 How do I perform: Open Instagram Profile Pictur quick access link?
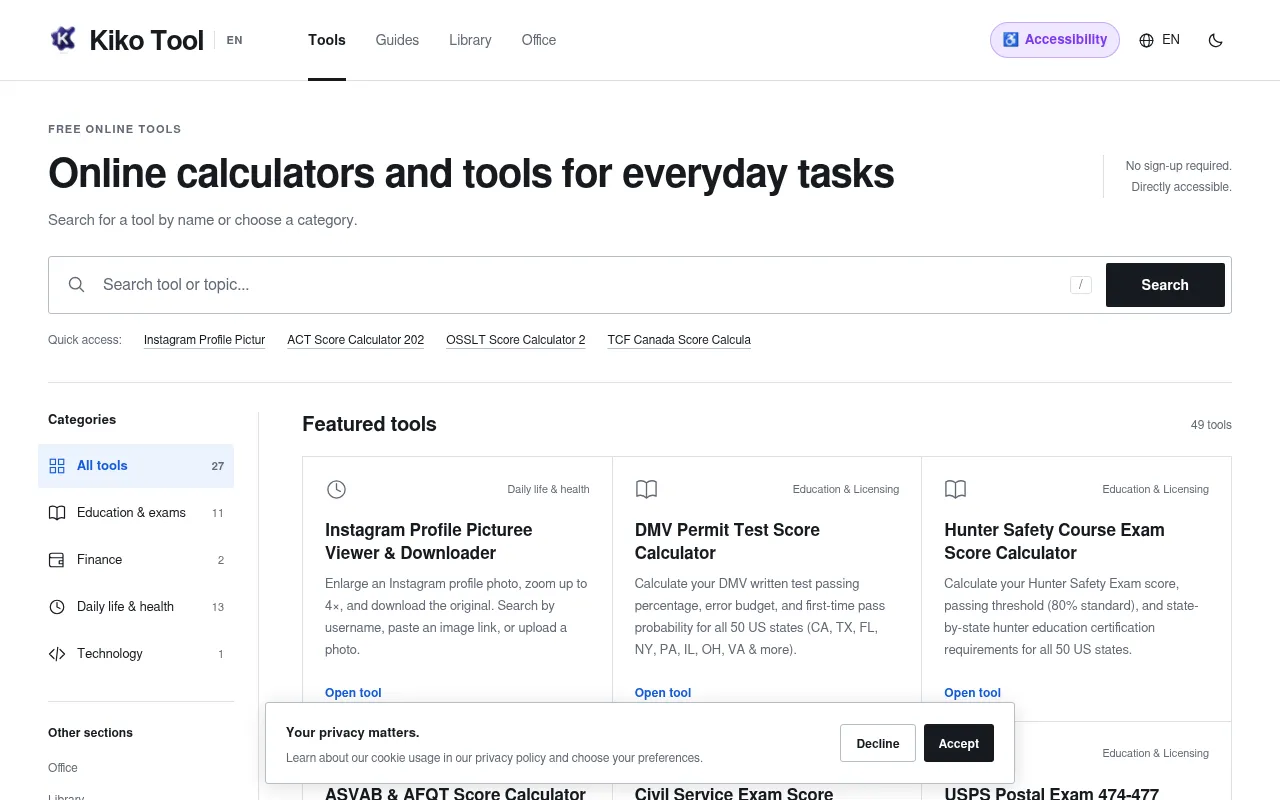[204, 340]
